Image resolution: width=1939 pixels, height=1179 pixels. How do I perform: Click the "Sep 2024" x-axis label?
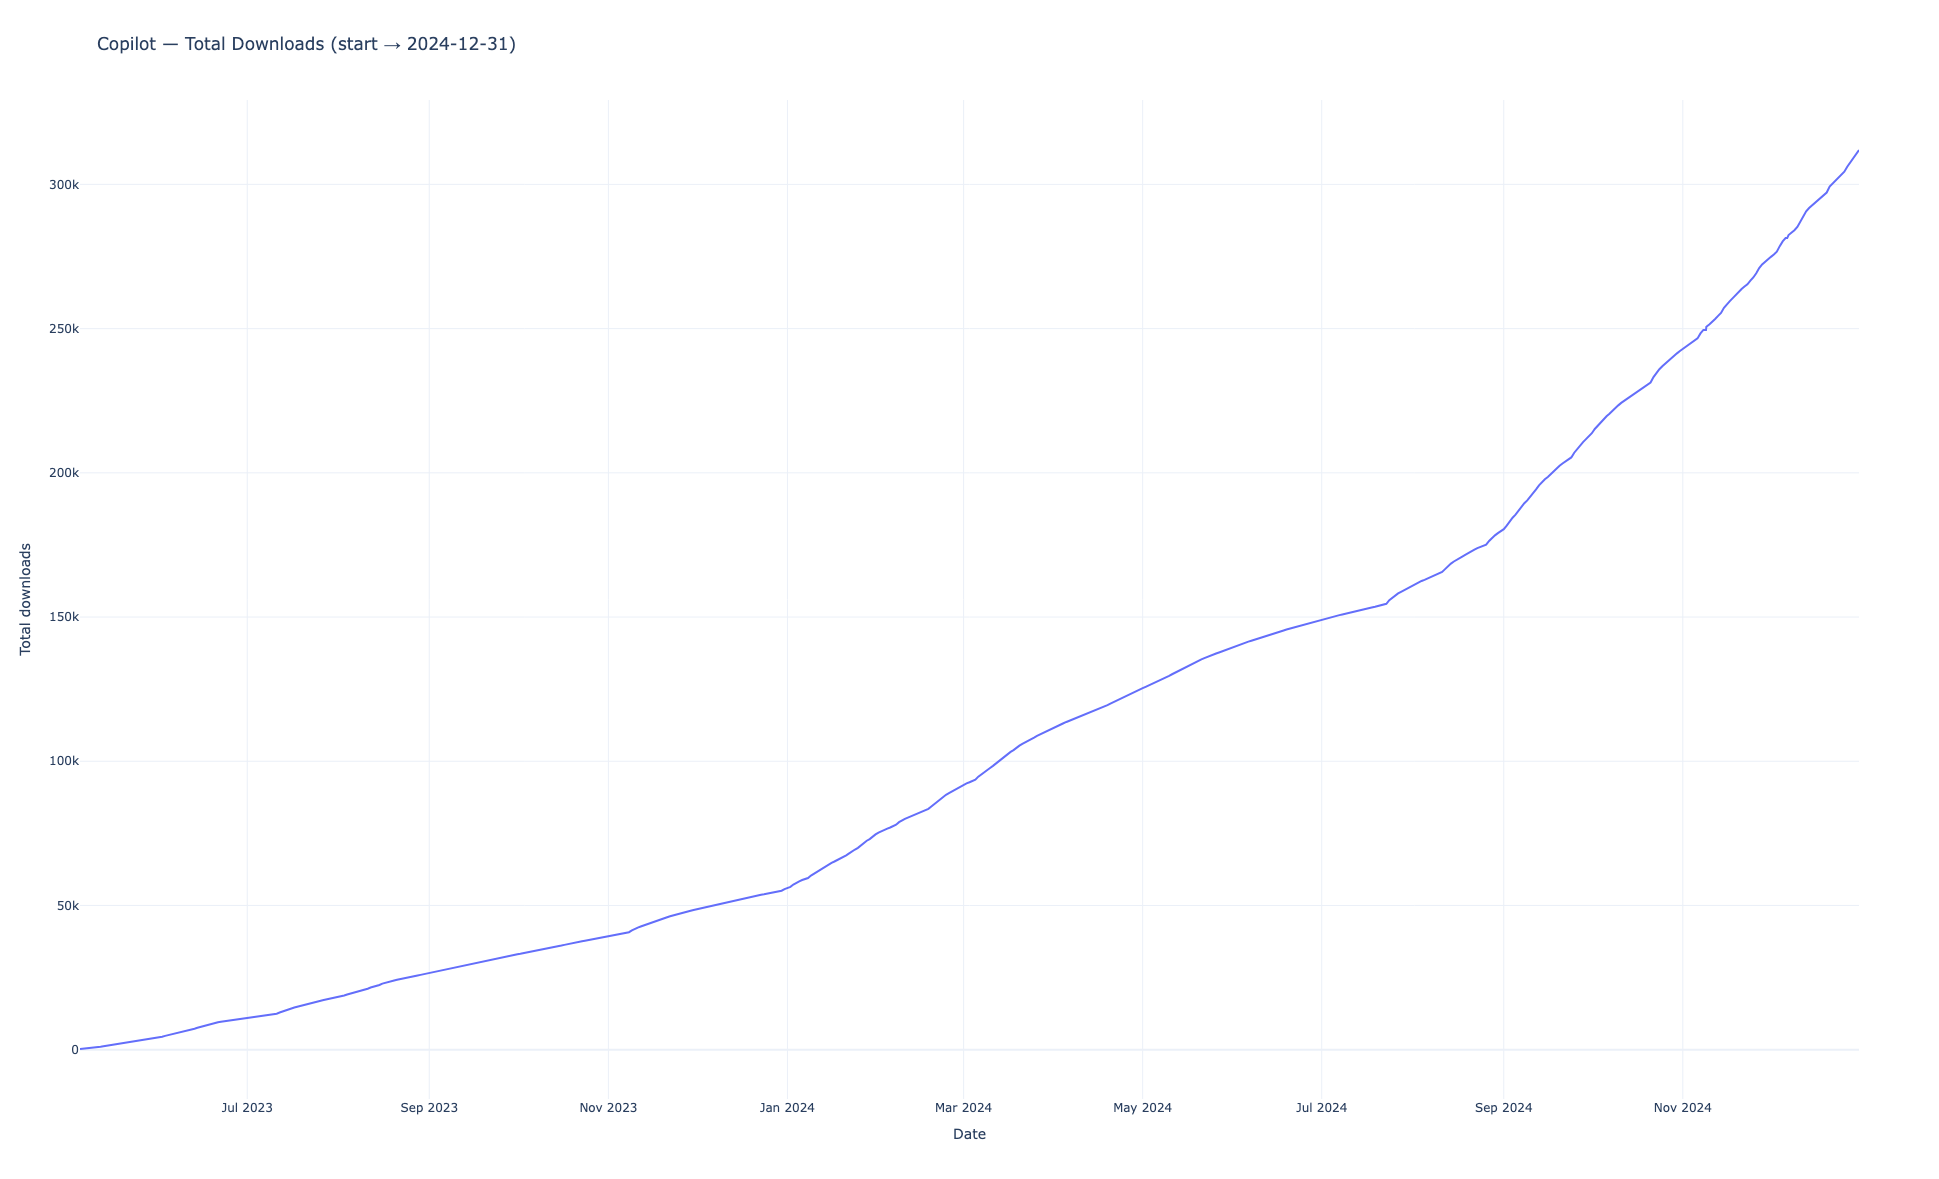(1503, 1108)
